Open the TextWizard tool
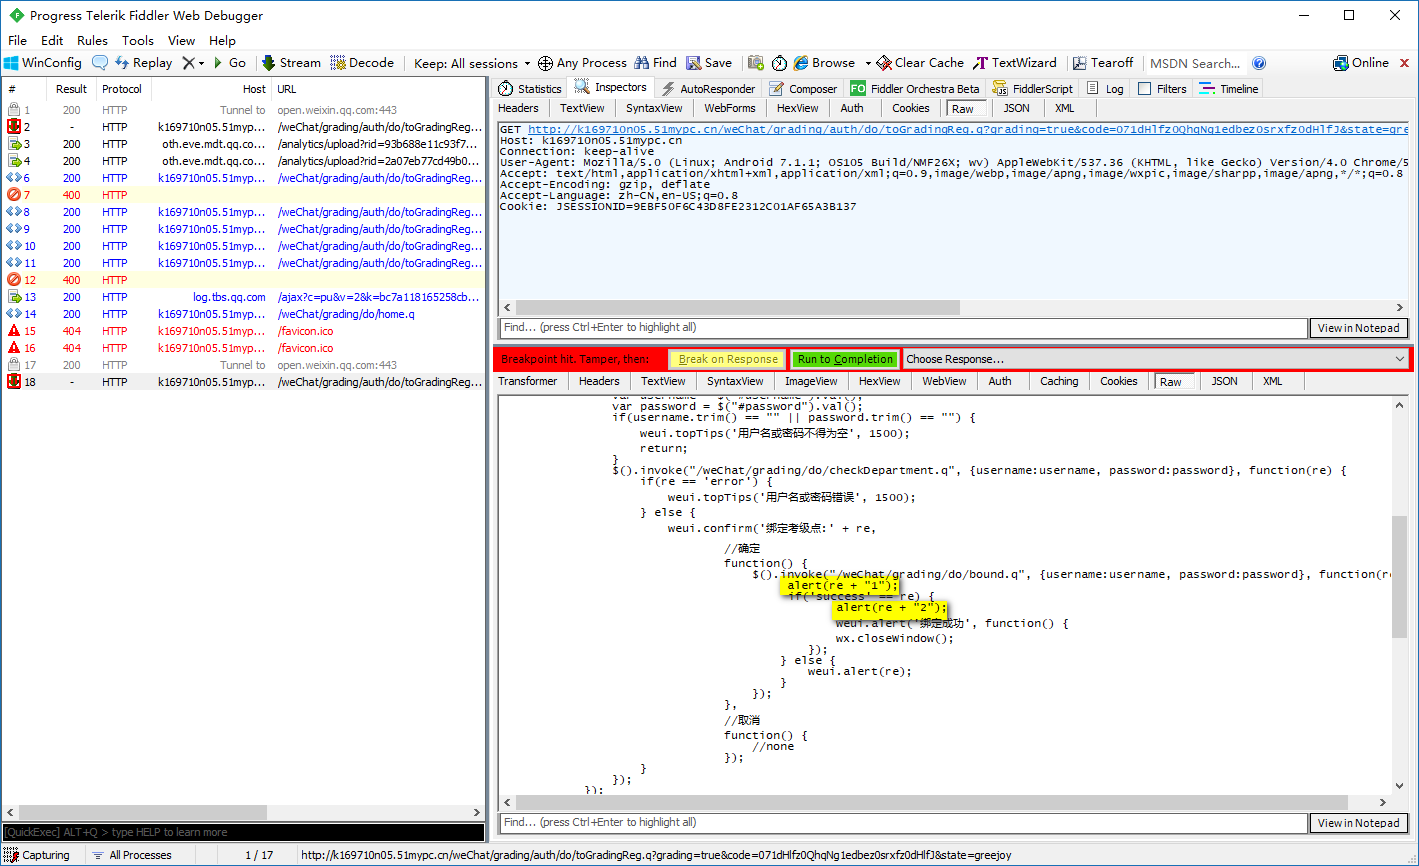The width and height of the screenshot is (1419, 866). tap(1015, 63)
